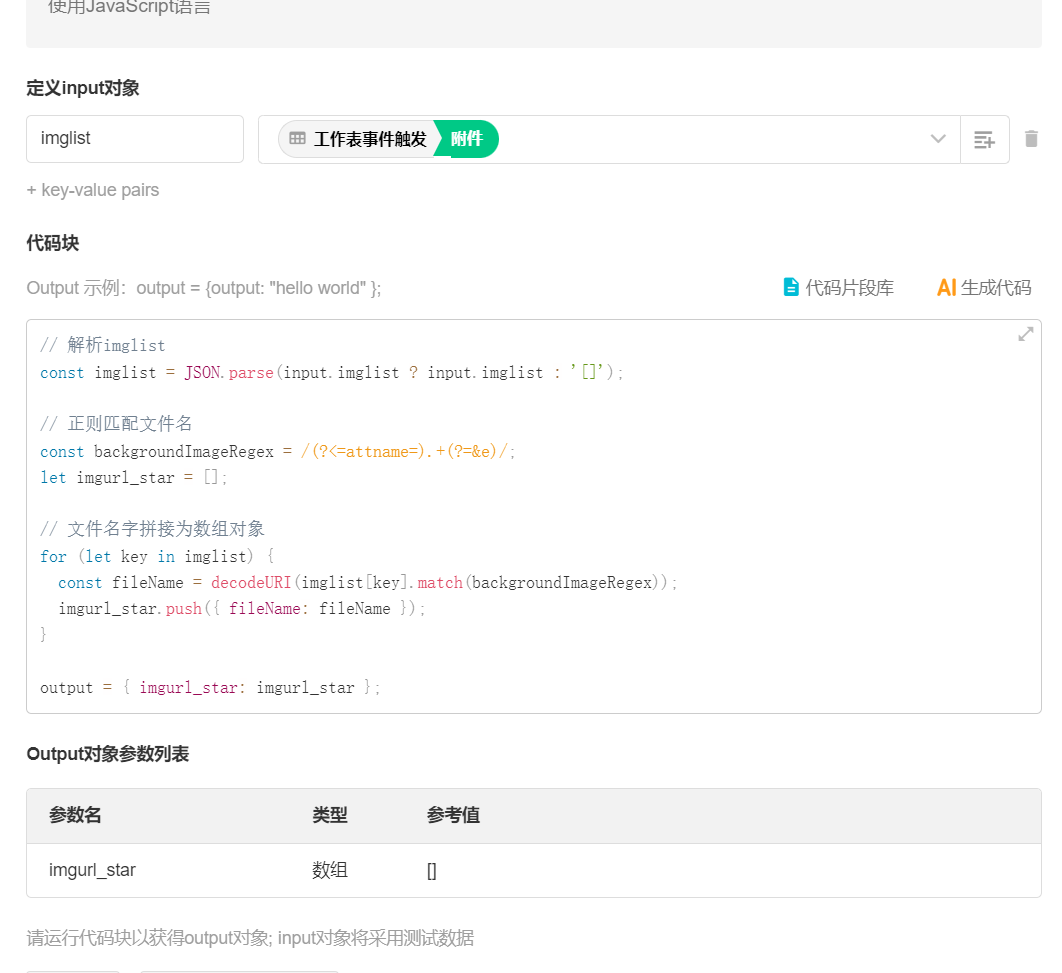Select the green 附件 field tag
The image size is (1062, 973).
(x=467, y=139)
